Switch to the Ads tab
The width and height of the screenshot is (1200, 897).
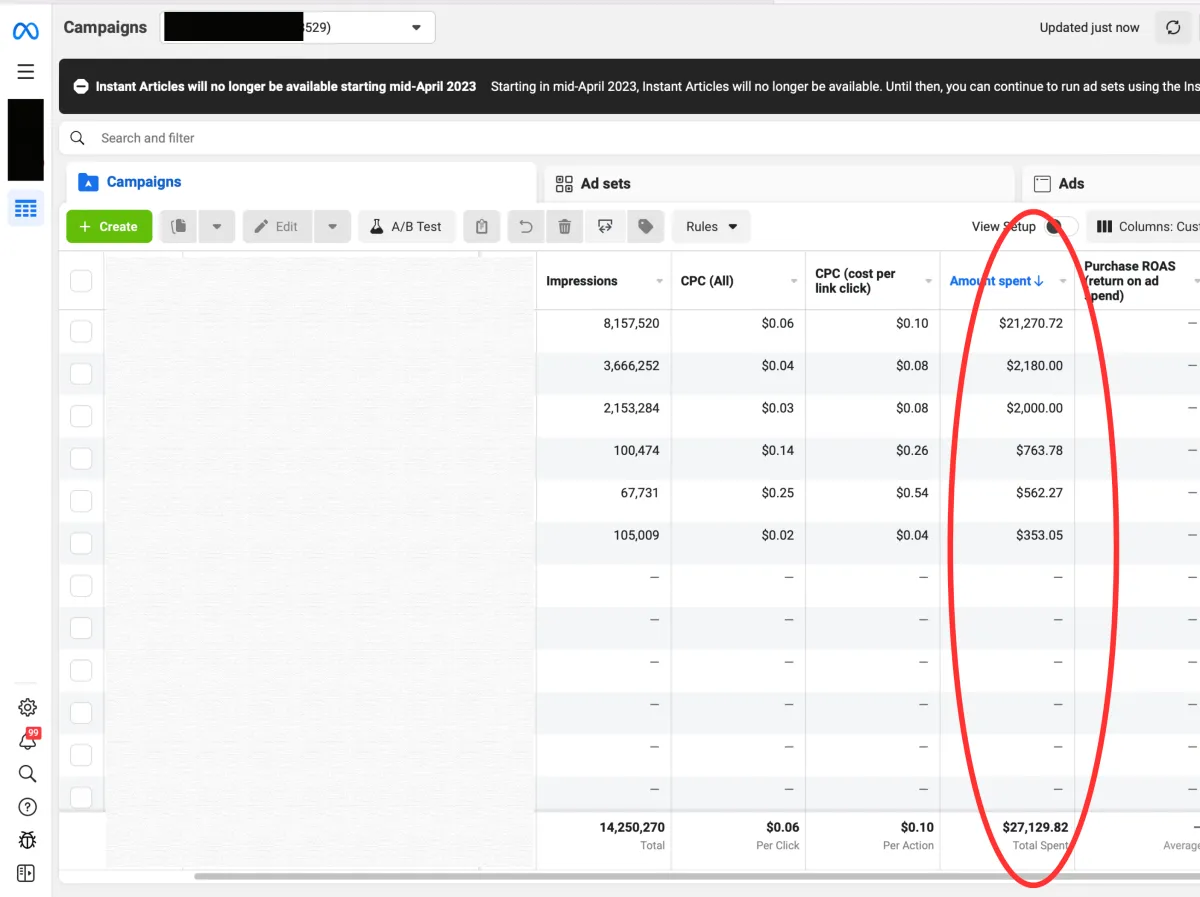(x=1111, y=183)
